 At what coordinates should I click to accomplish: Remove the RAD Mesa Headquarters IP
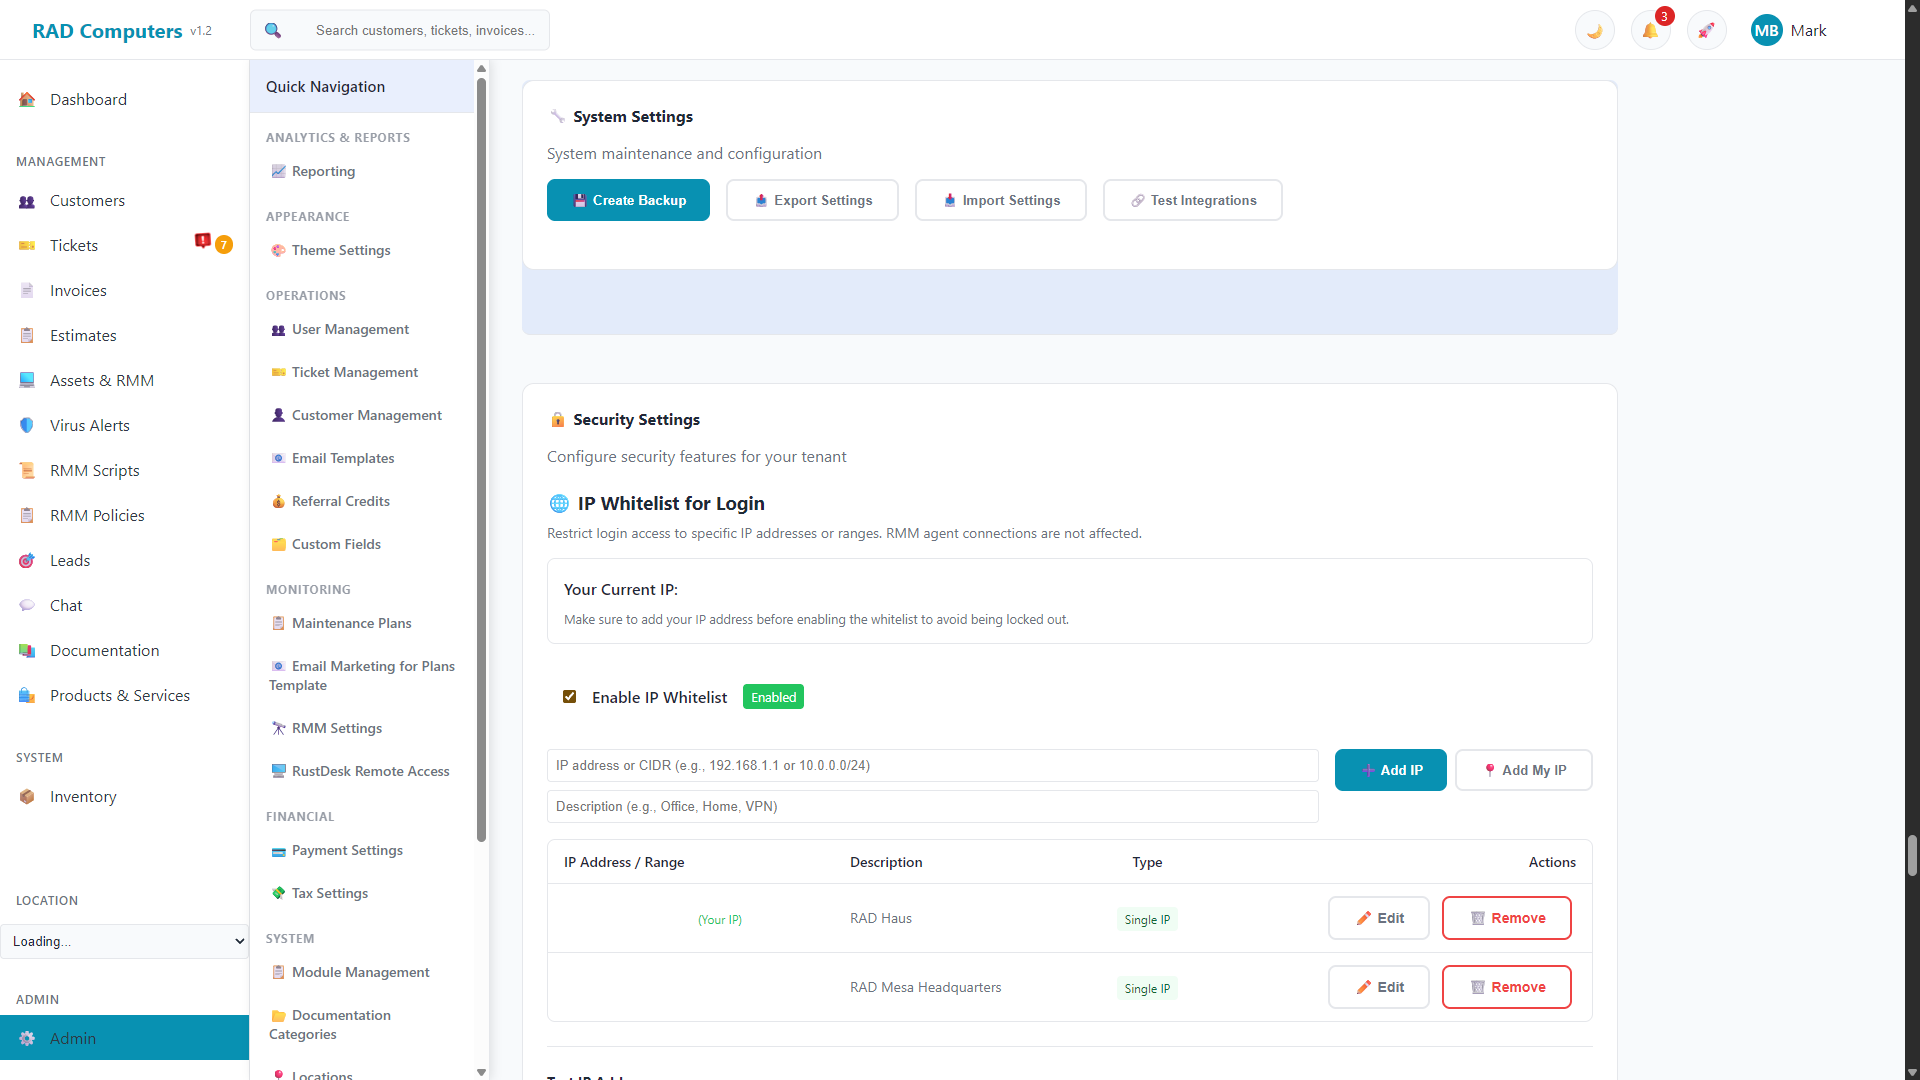(x=1506, y=987)
